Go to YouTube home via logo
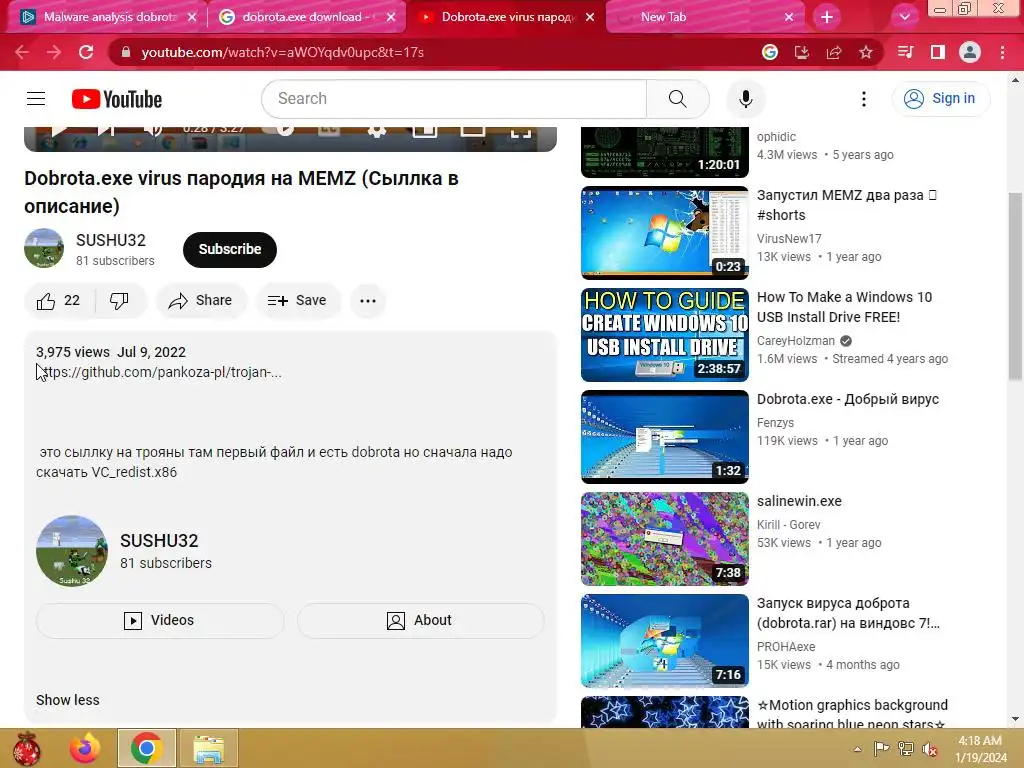The height and width of the screenshot is (768, 1024). tap(117, 99)
